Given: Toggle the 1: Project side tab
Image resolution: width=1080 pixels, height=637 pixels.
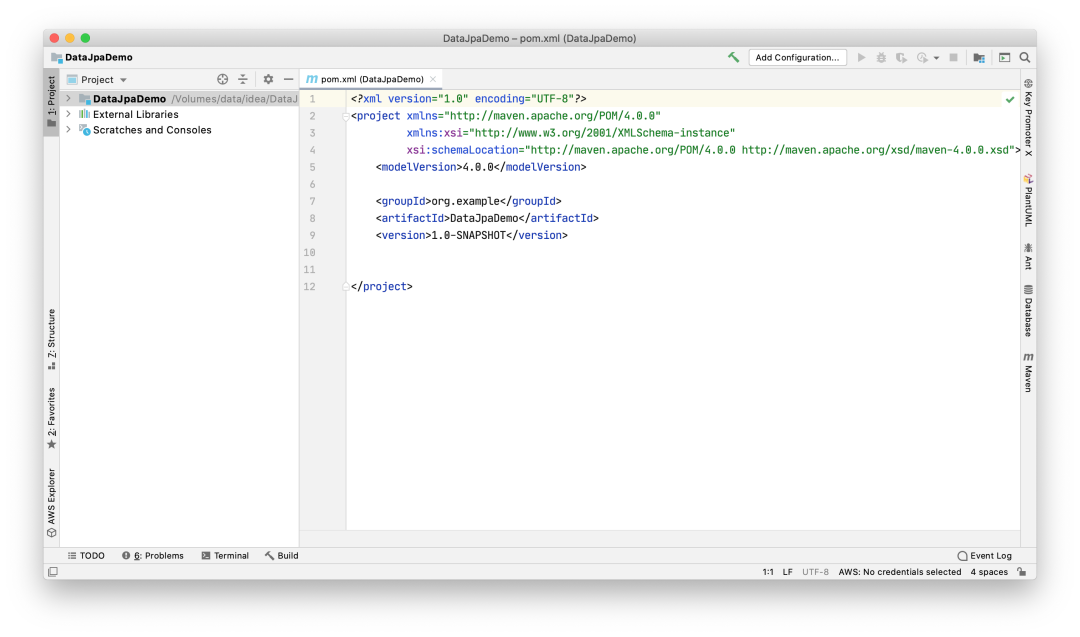Looking at the screenshot, I should coord(52,102).
